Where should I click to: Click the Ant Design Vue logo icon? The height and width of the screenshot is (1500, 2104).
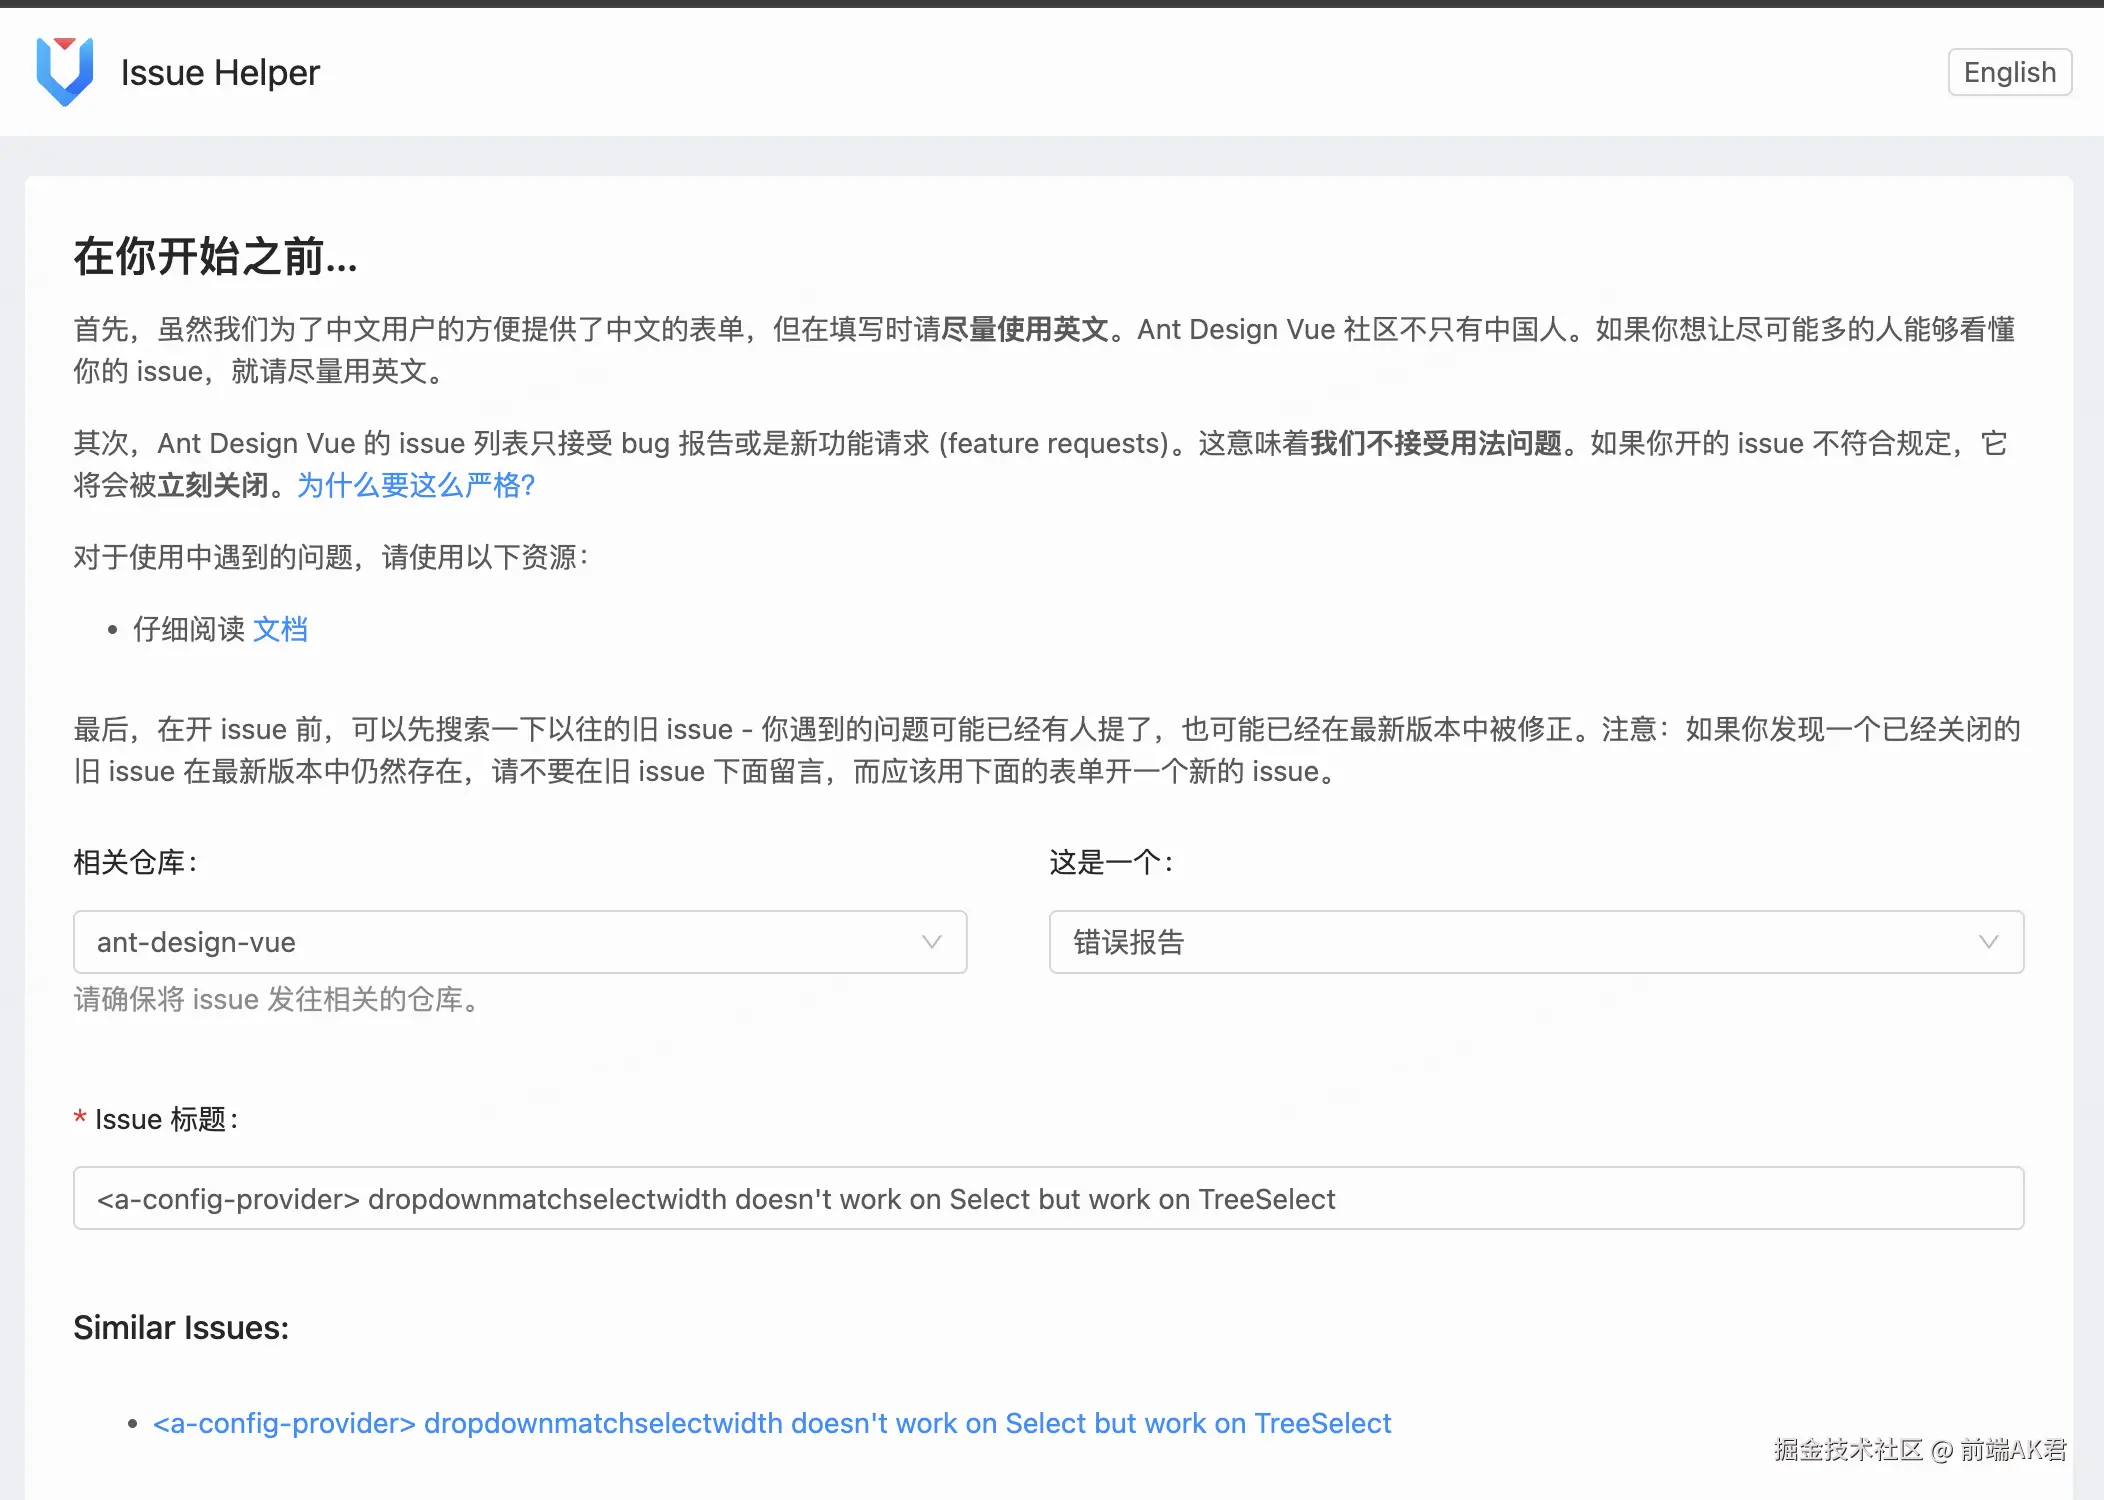pos(64,72)
